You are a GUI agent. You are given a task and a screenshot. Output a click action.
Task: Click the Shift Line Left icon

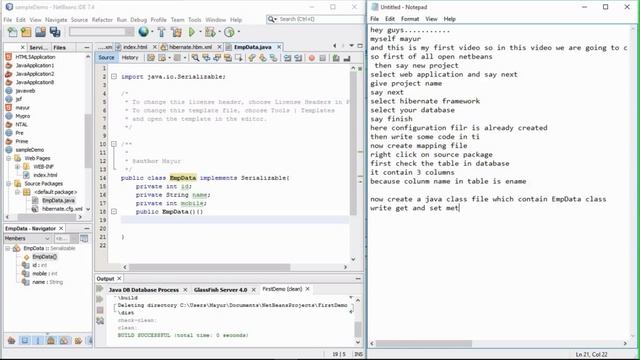pos(288,58)
